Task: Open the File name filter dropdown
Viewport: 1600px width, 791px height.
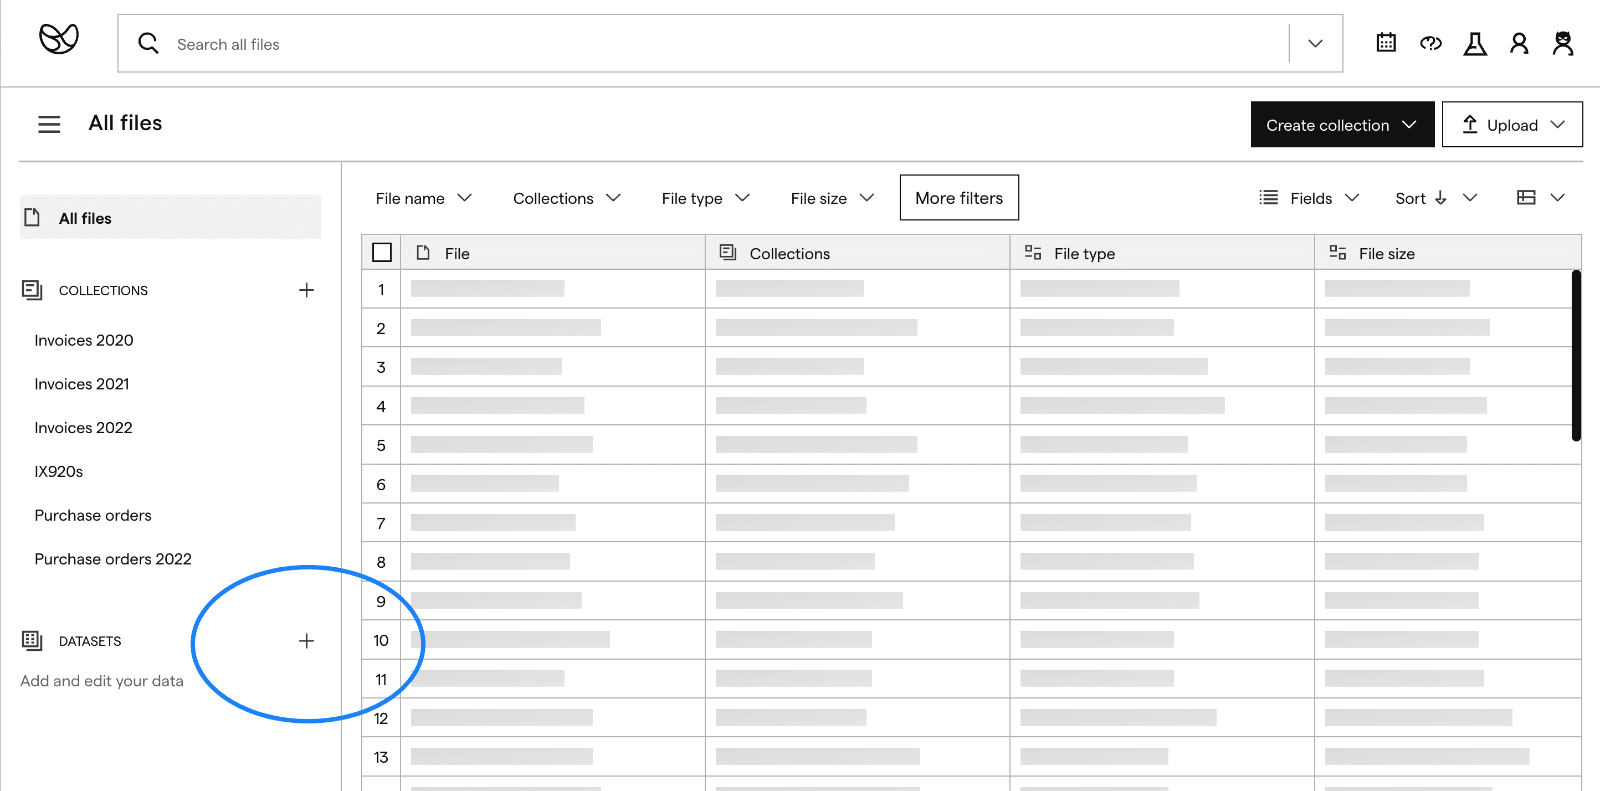Action: [x=424, y=198]
